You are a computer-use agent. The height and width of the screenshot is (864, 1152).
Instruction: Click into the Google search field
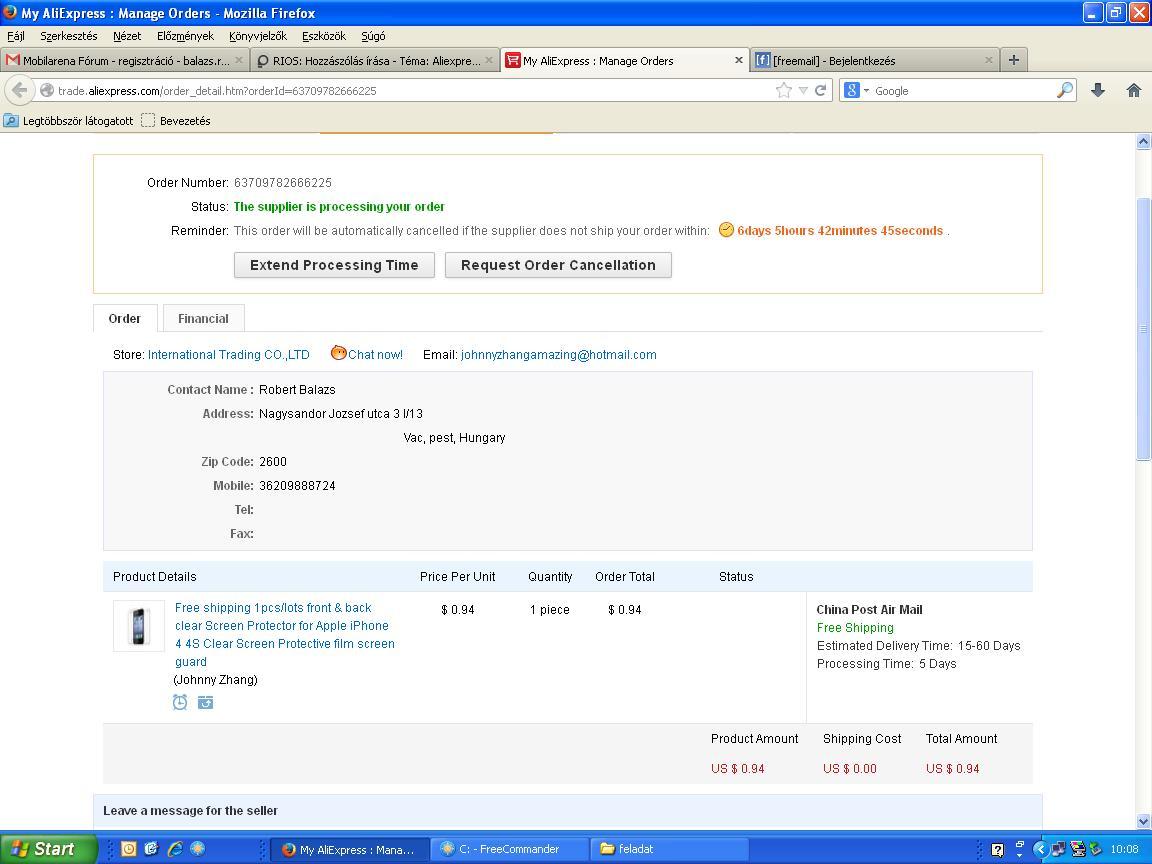962,90
